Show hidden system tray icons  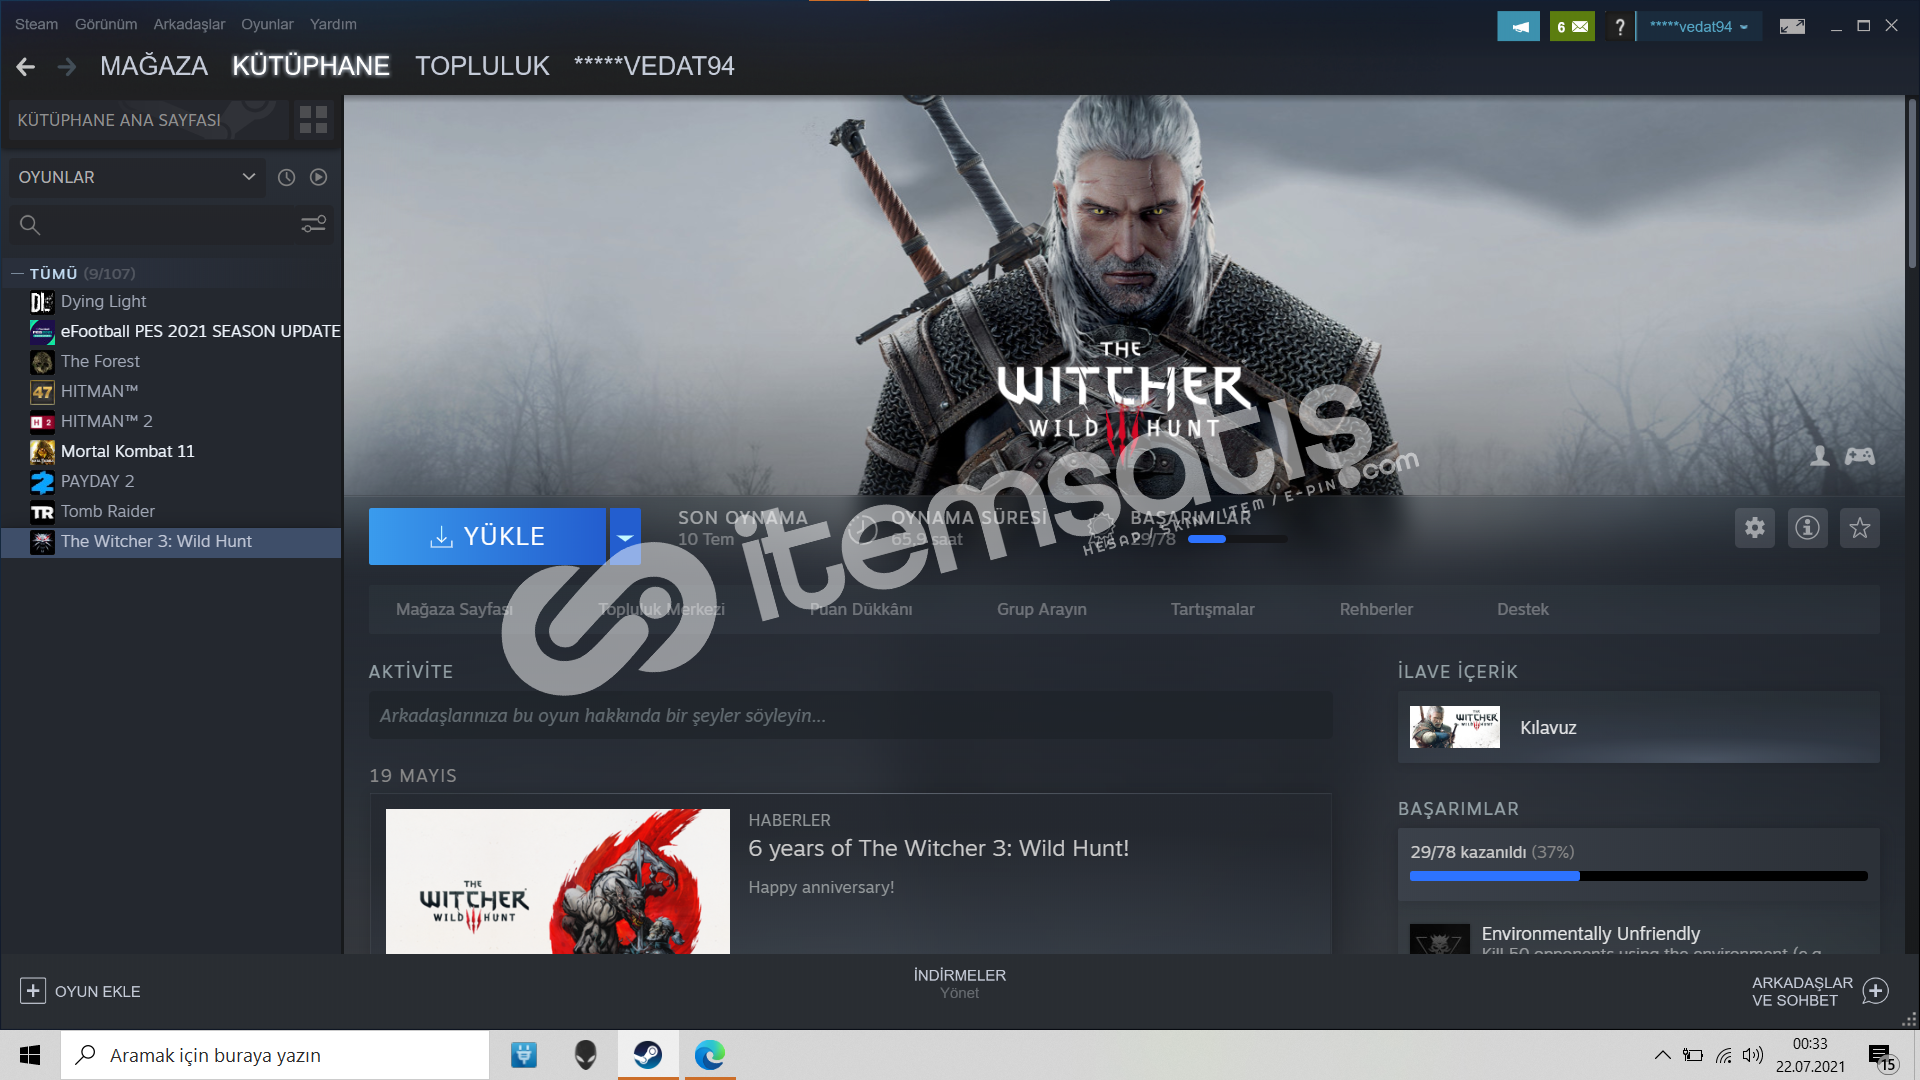(1662, 1055)
